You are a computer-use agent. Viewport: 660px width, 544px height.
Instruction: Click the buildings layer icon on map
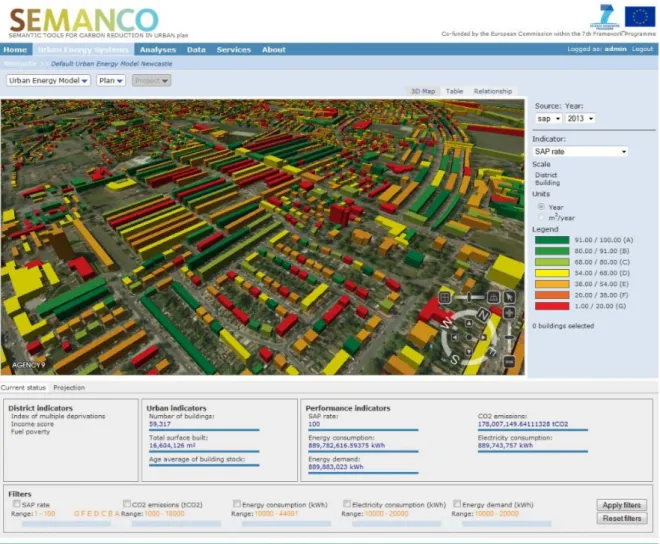tap(493, 298)
